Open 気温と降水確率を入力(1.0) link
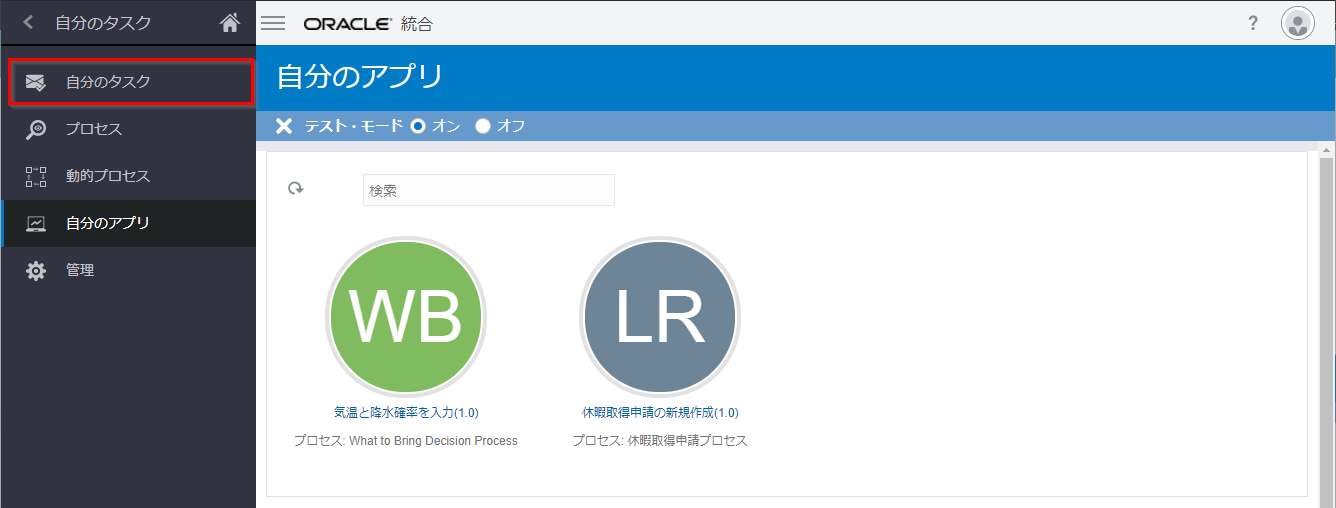The image size is (1336, 508). [x=405, y=412]
